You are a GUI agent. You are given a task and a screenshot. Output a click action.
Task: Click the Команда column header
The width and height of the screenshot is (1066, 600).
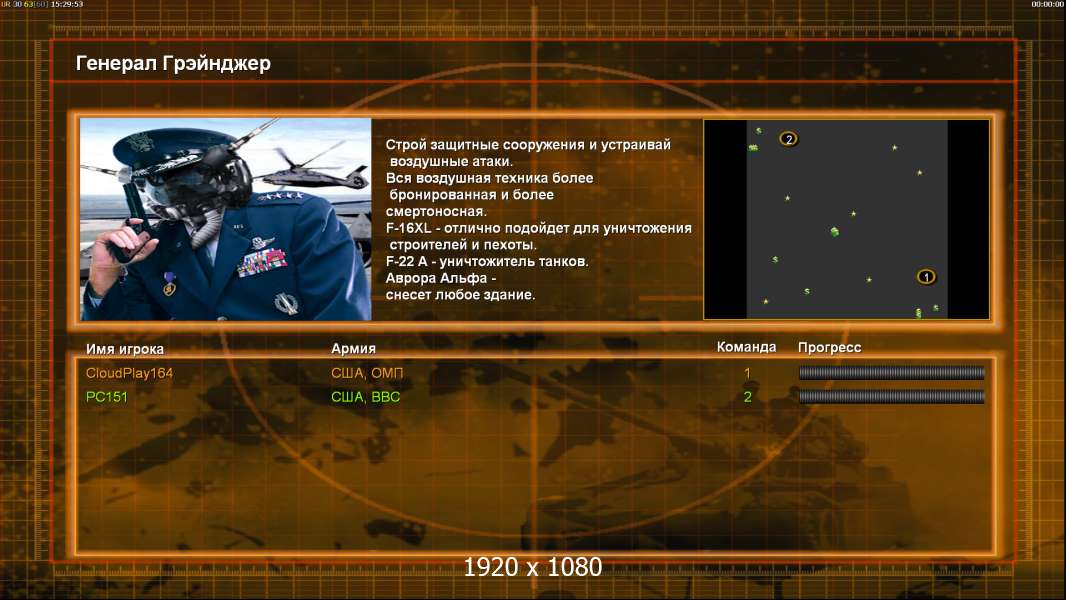click(746, 347)
